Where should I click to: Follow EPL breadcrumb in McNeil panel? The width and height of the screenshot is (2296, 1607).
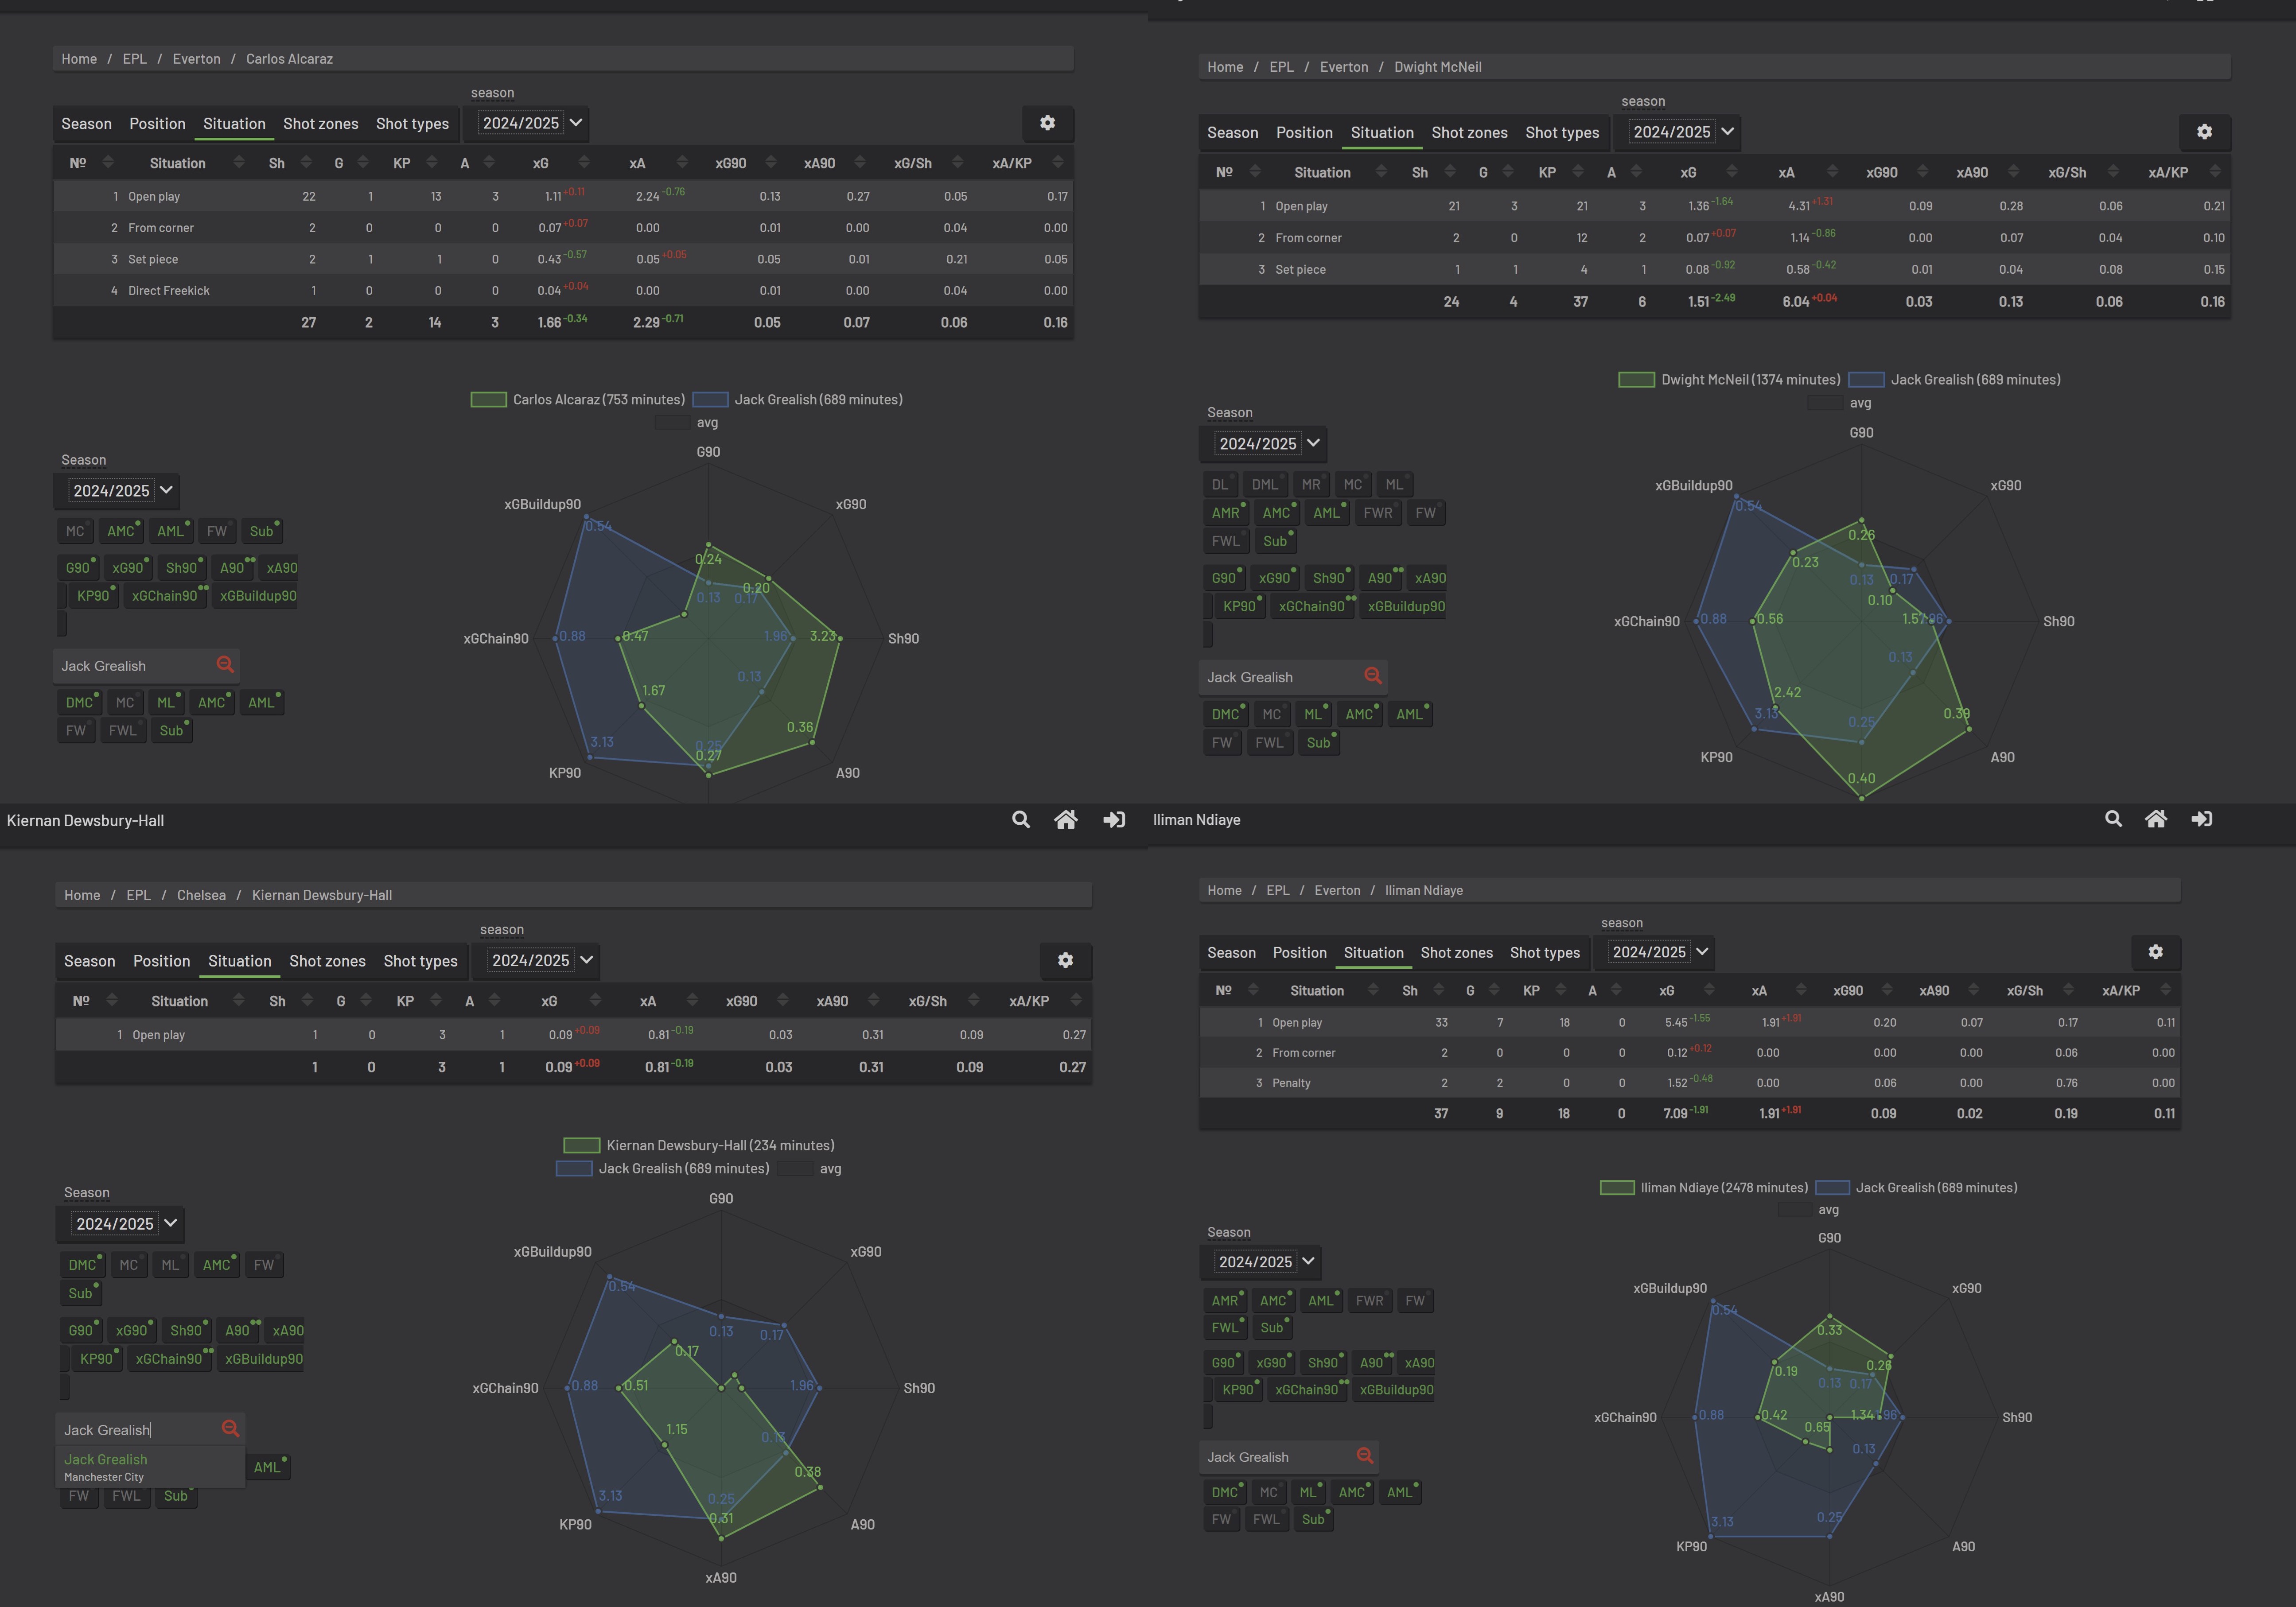click(x=1281, y=67)
